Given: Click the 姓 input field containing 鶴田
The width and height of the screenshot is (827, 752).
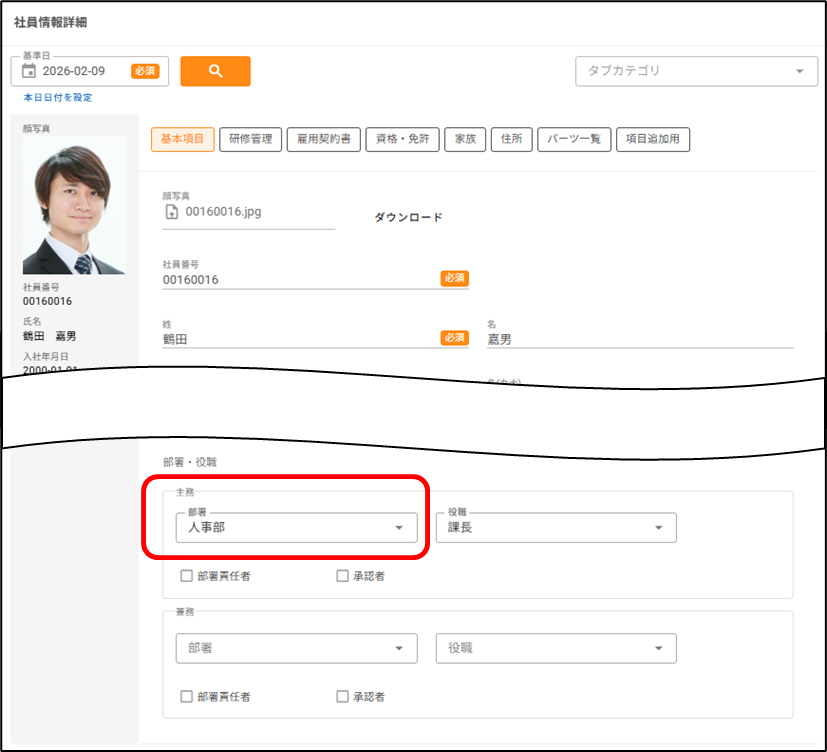Looking at the screenshot, I should point(300,339).
